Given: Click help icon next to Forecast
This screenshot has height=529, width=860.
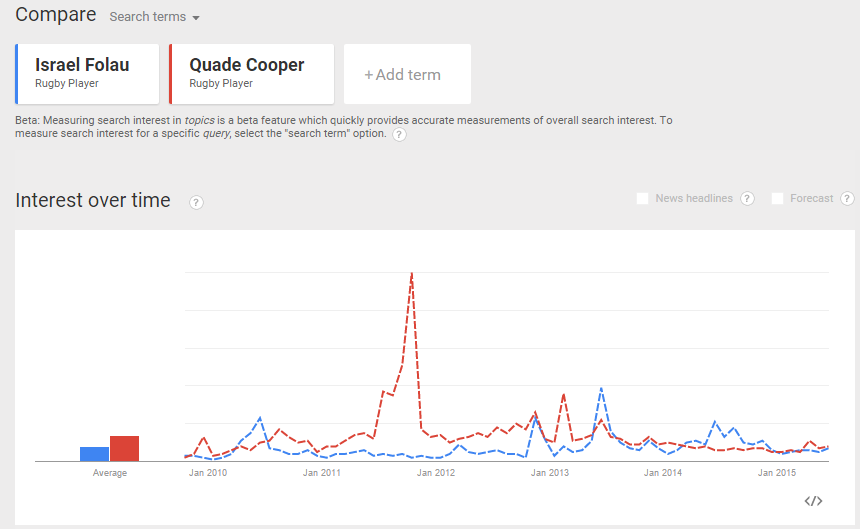Looking at the screenshot, I should click(x=847, y=199).
